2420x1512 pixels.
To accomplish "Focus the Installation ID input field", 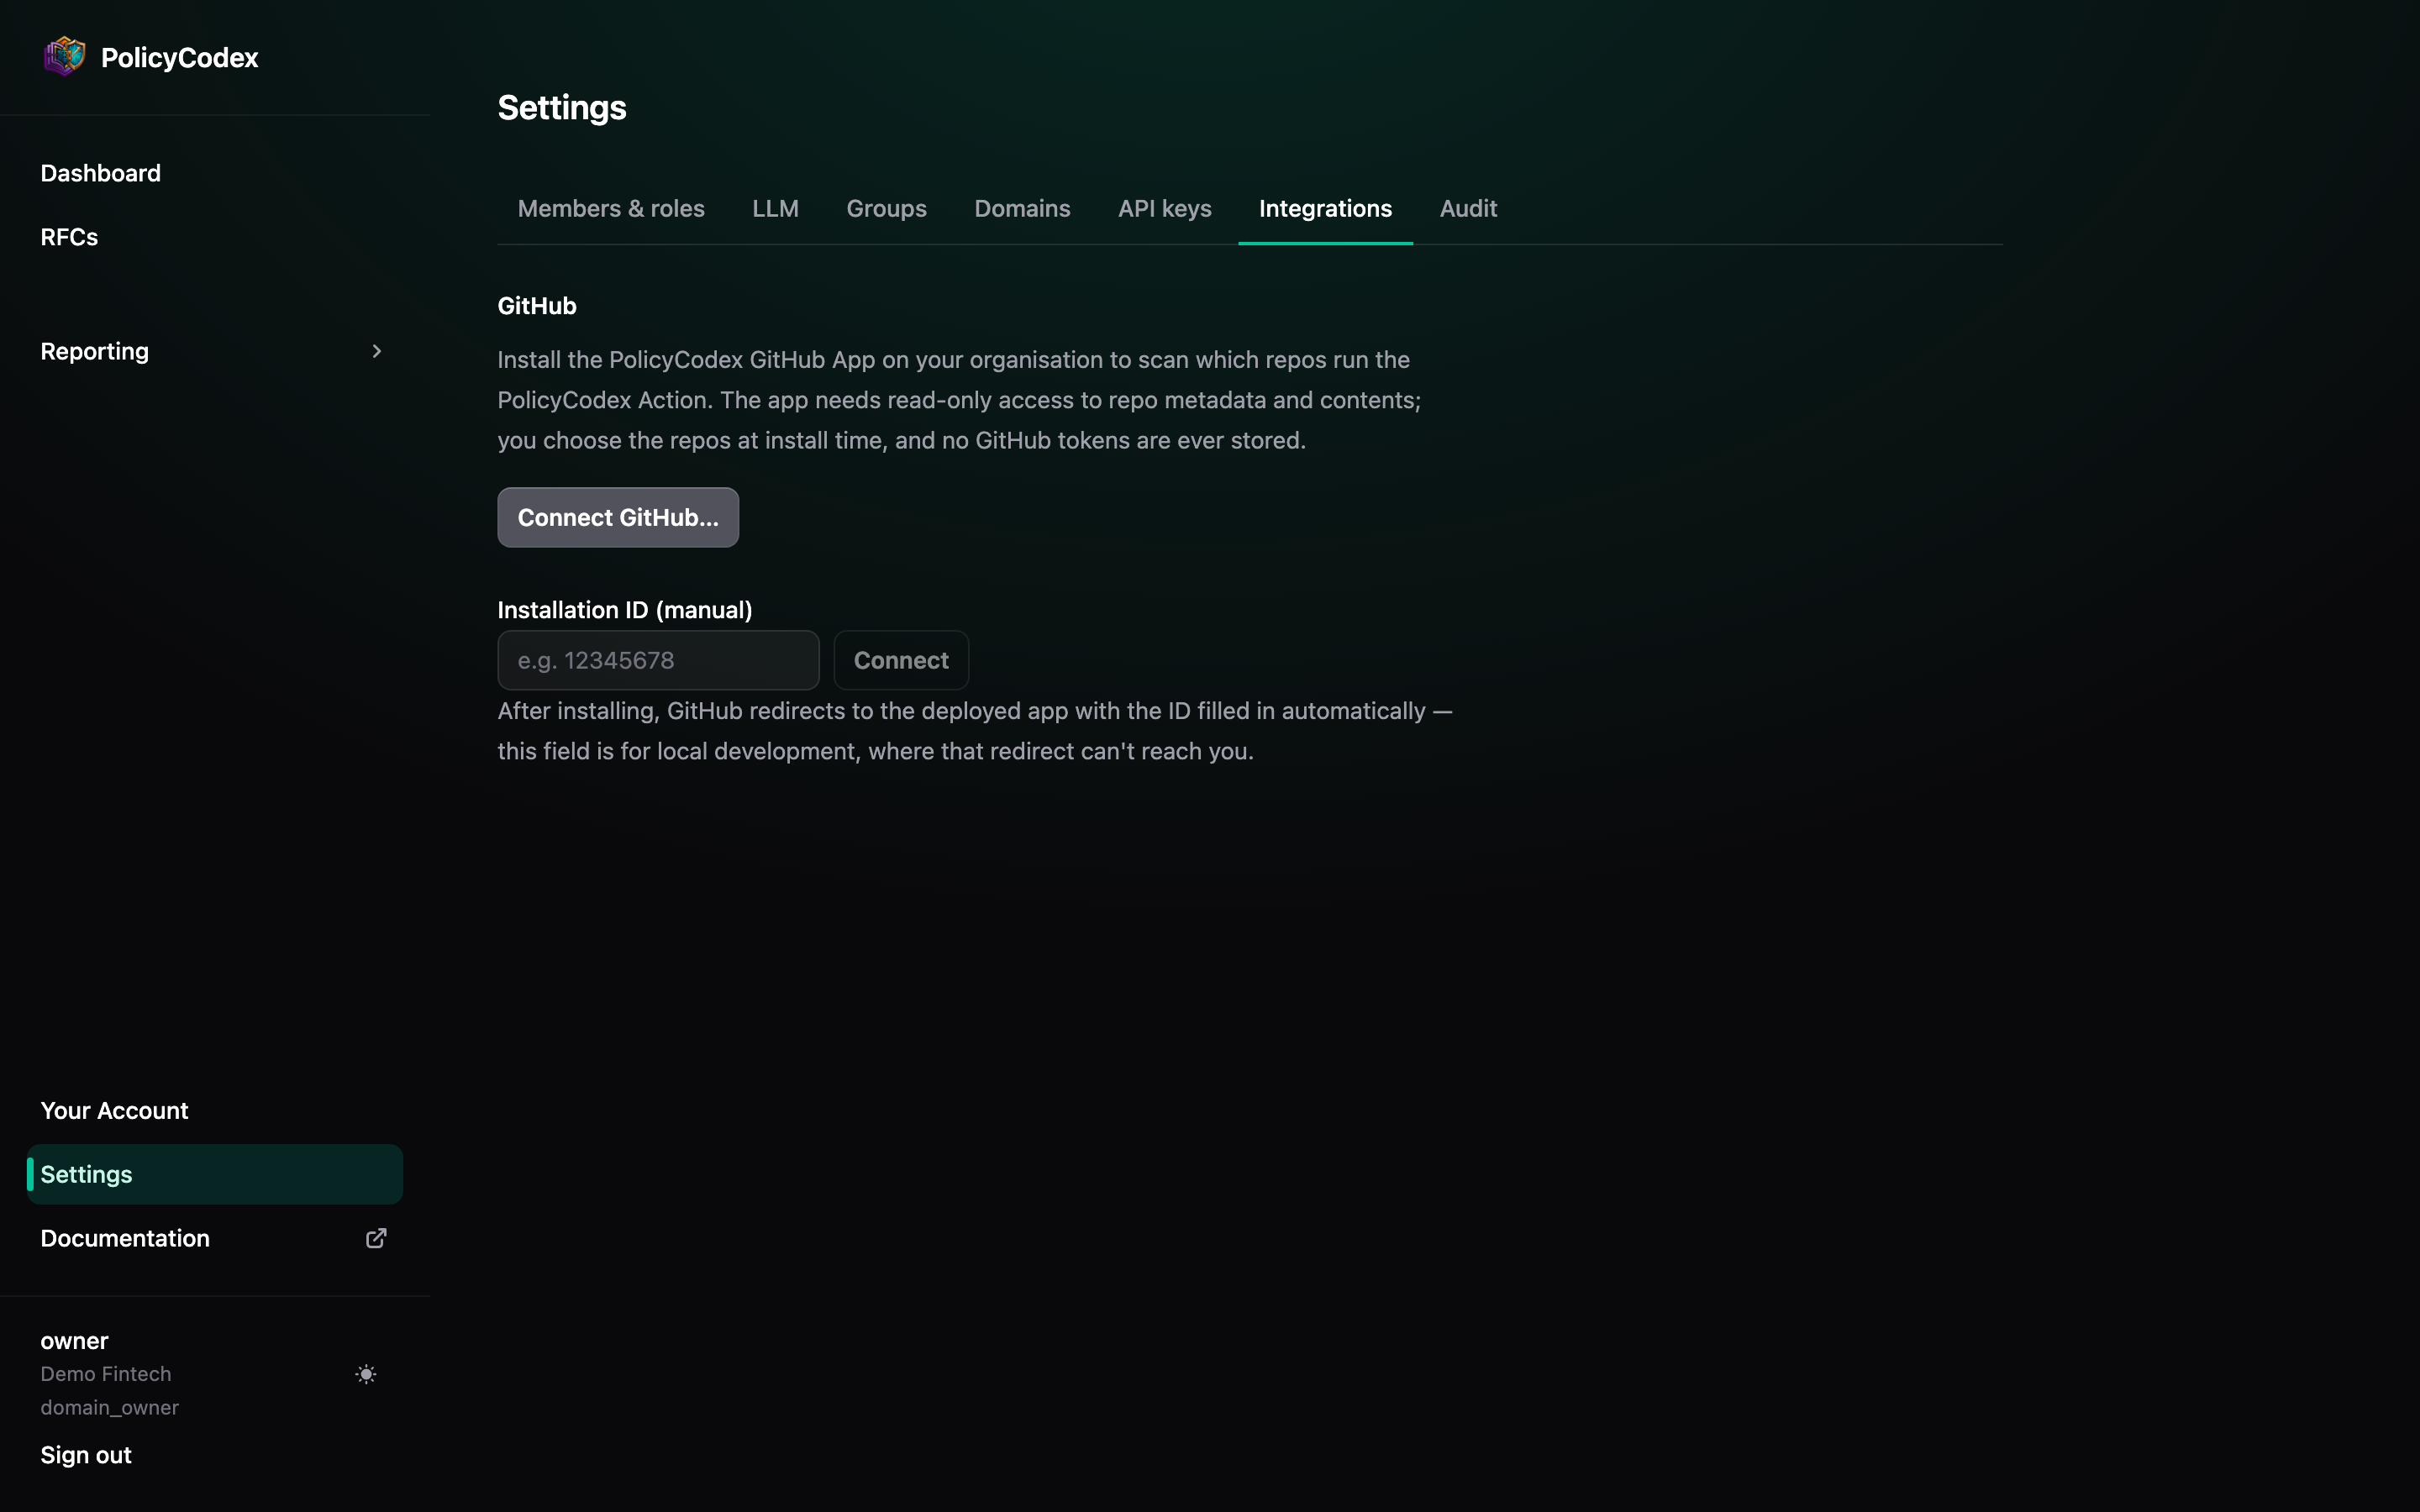I will [x=658, y=660].
